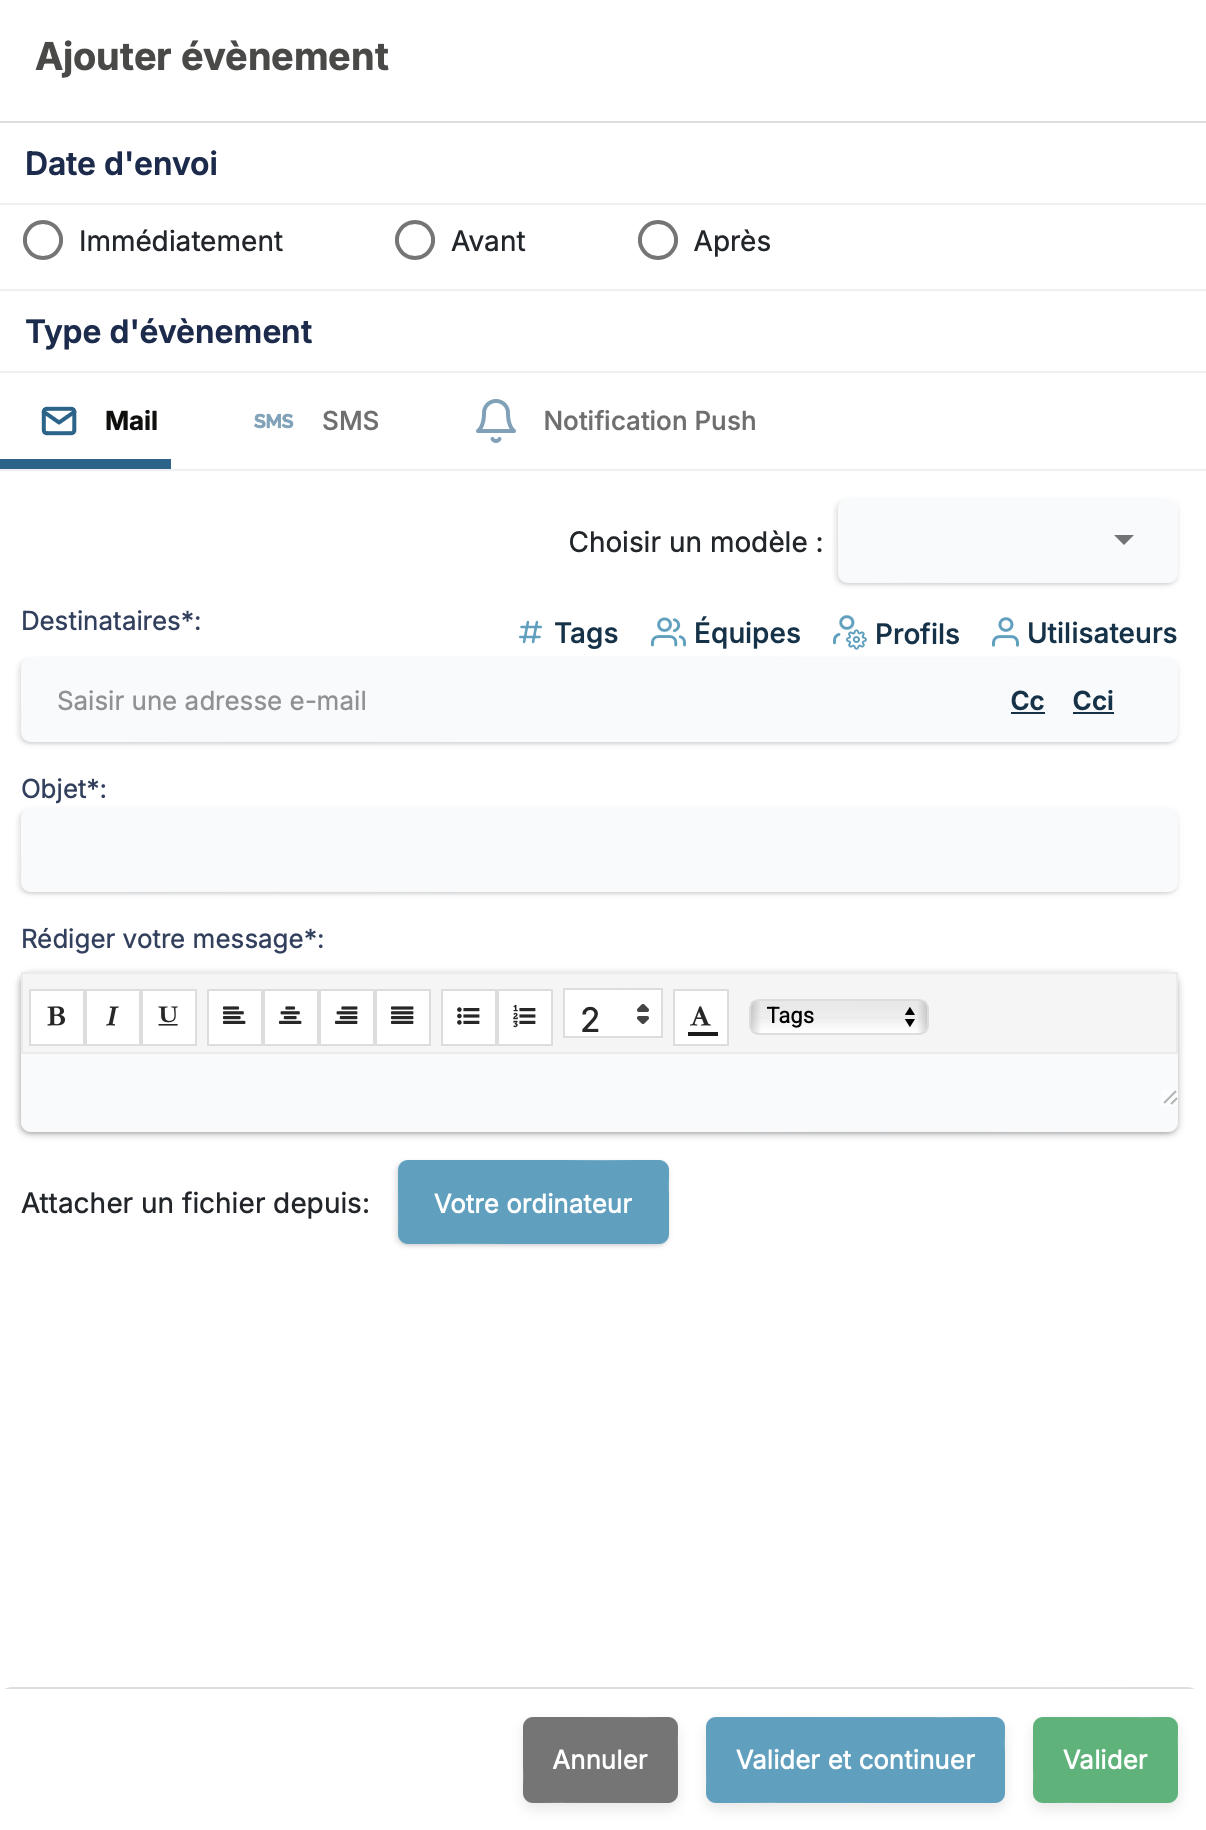
Task: Align message text to the right
Action: click(x=347, y=1017)
